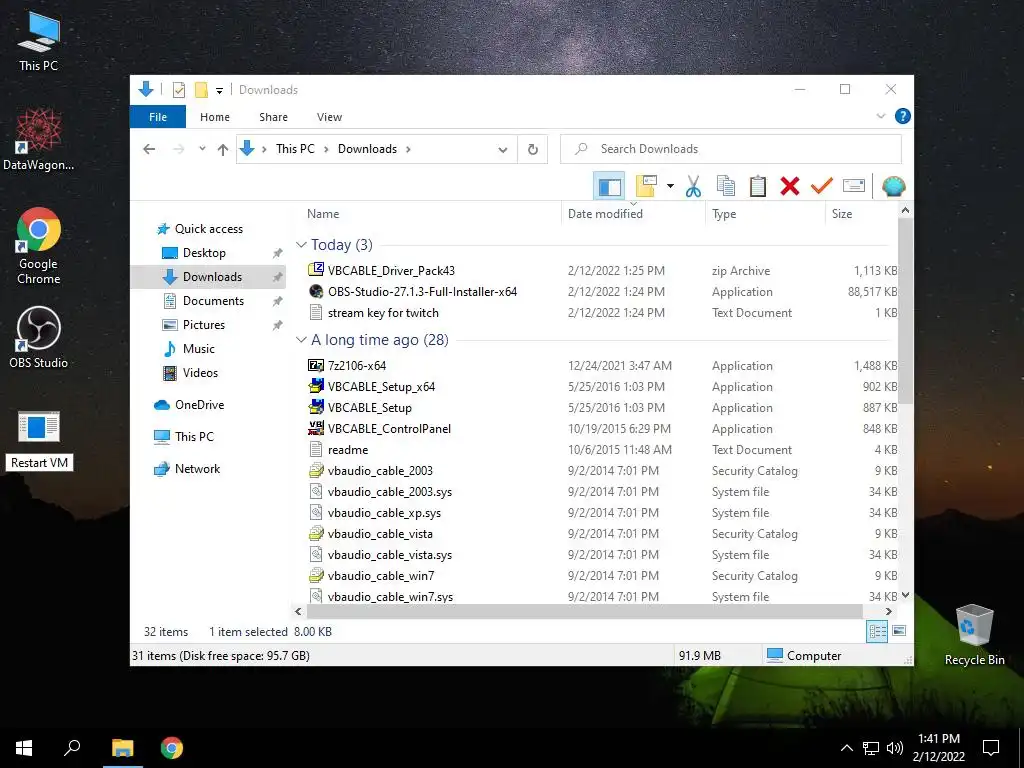Switch to details view button in status bar
The height and width of the screenshot is (768, 1024).
coord(876,631)
